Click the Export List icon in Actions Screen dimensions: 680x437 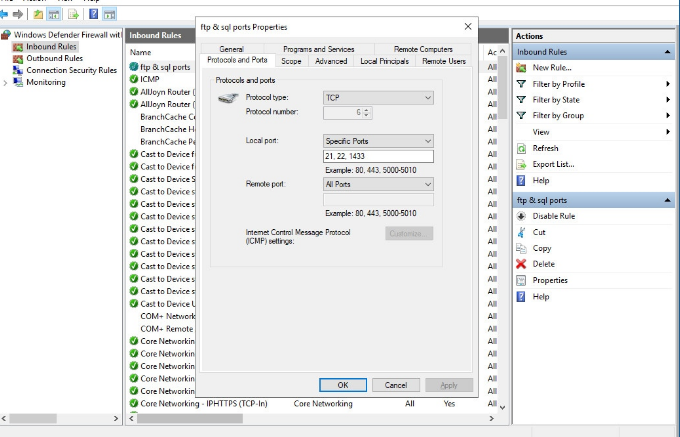521,164
